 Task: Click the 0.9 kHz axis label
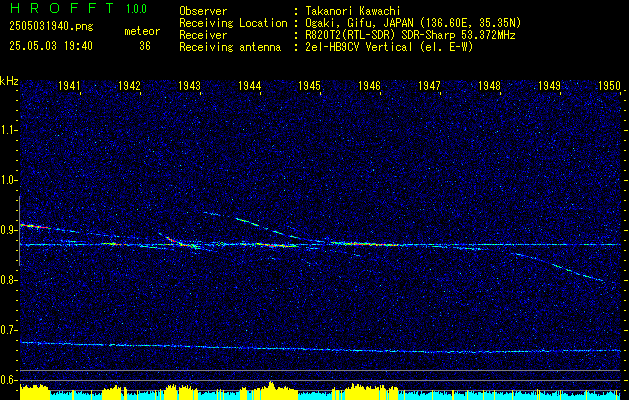(x=8, y=230)
